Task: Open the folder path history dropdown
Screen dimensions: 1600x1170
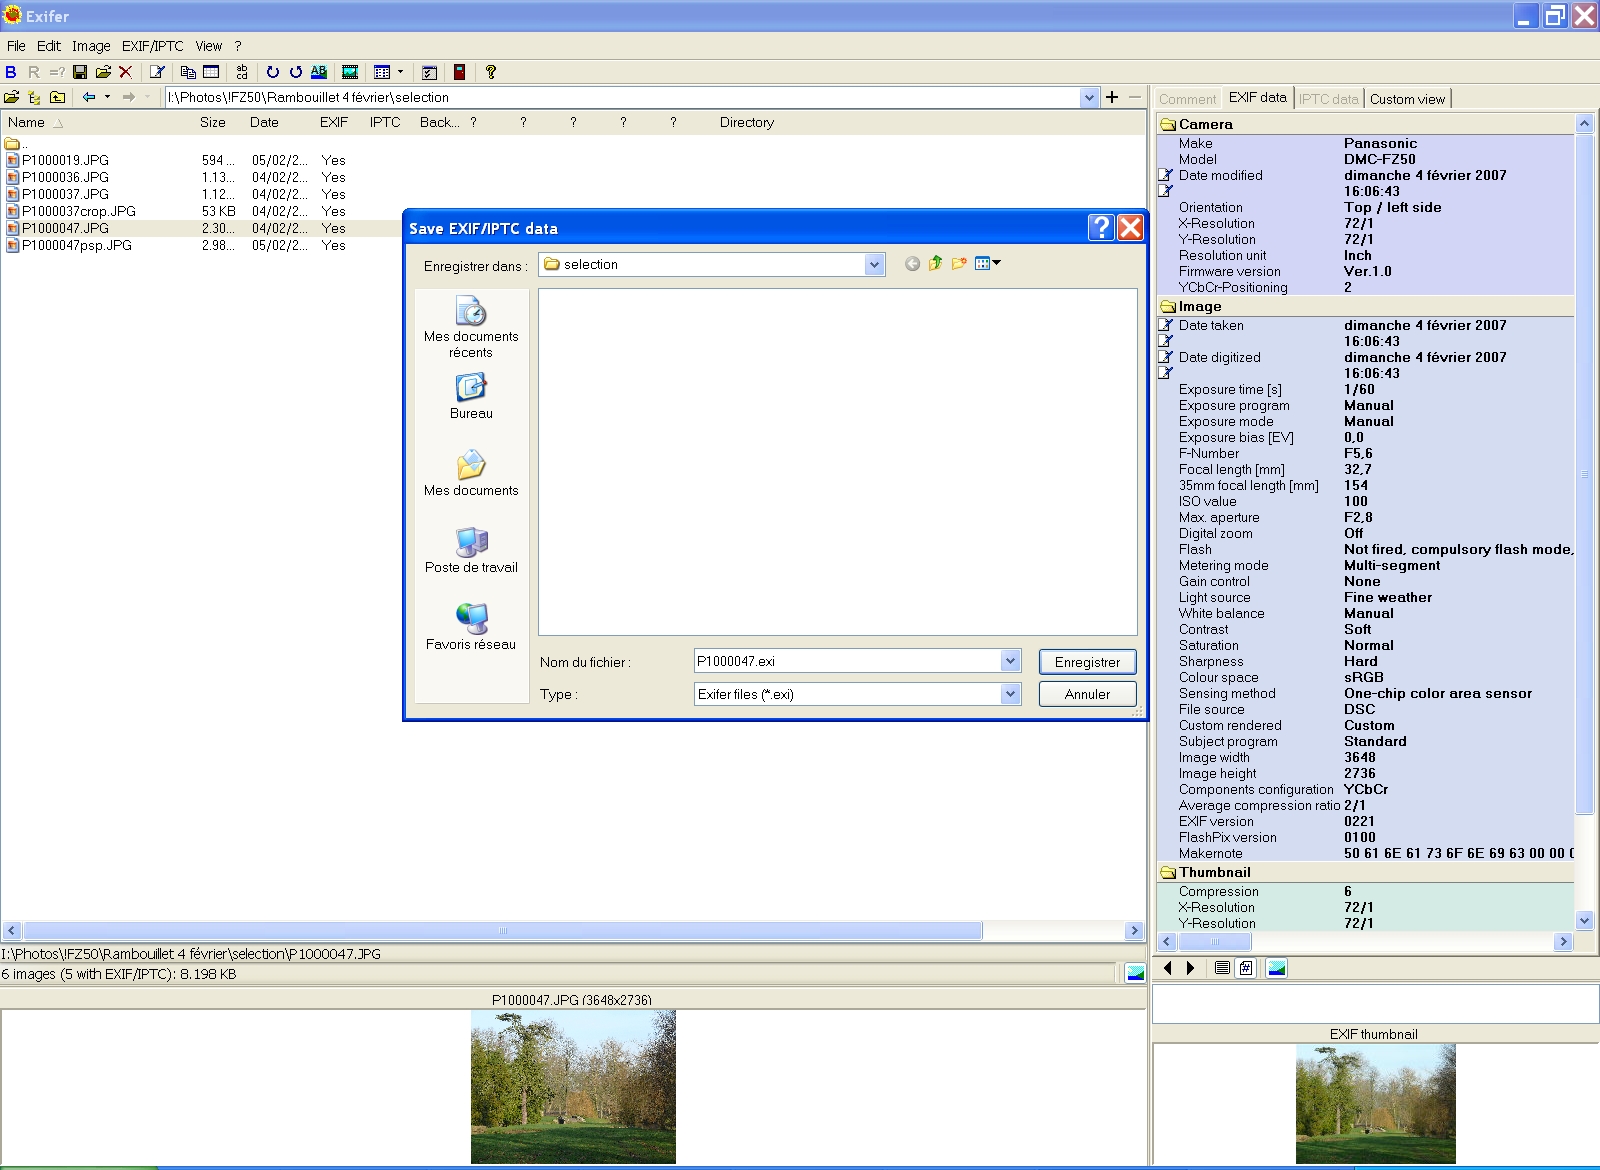Action: (1089, 98)
